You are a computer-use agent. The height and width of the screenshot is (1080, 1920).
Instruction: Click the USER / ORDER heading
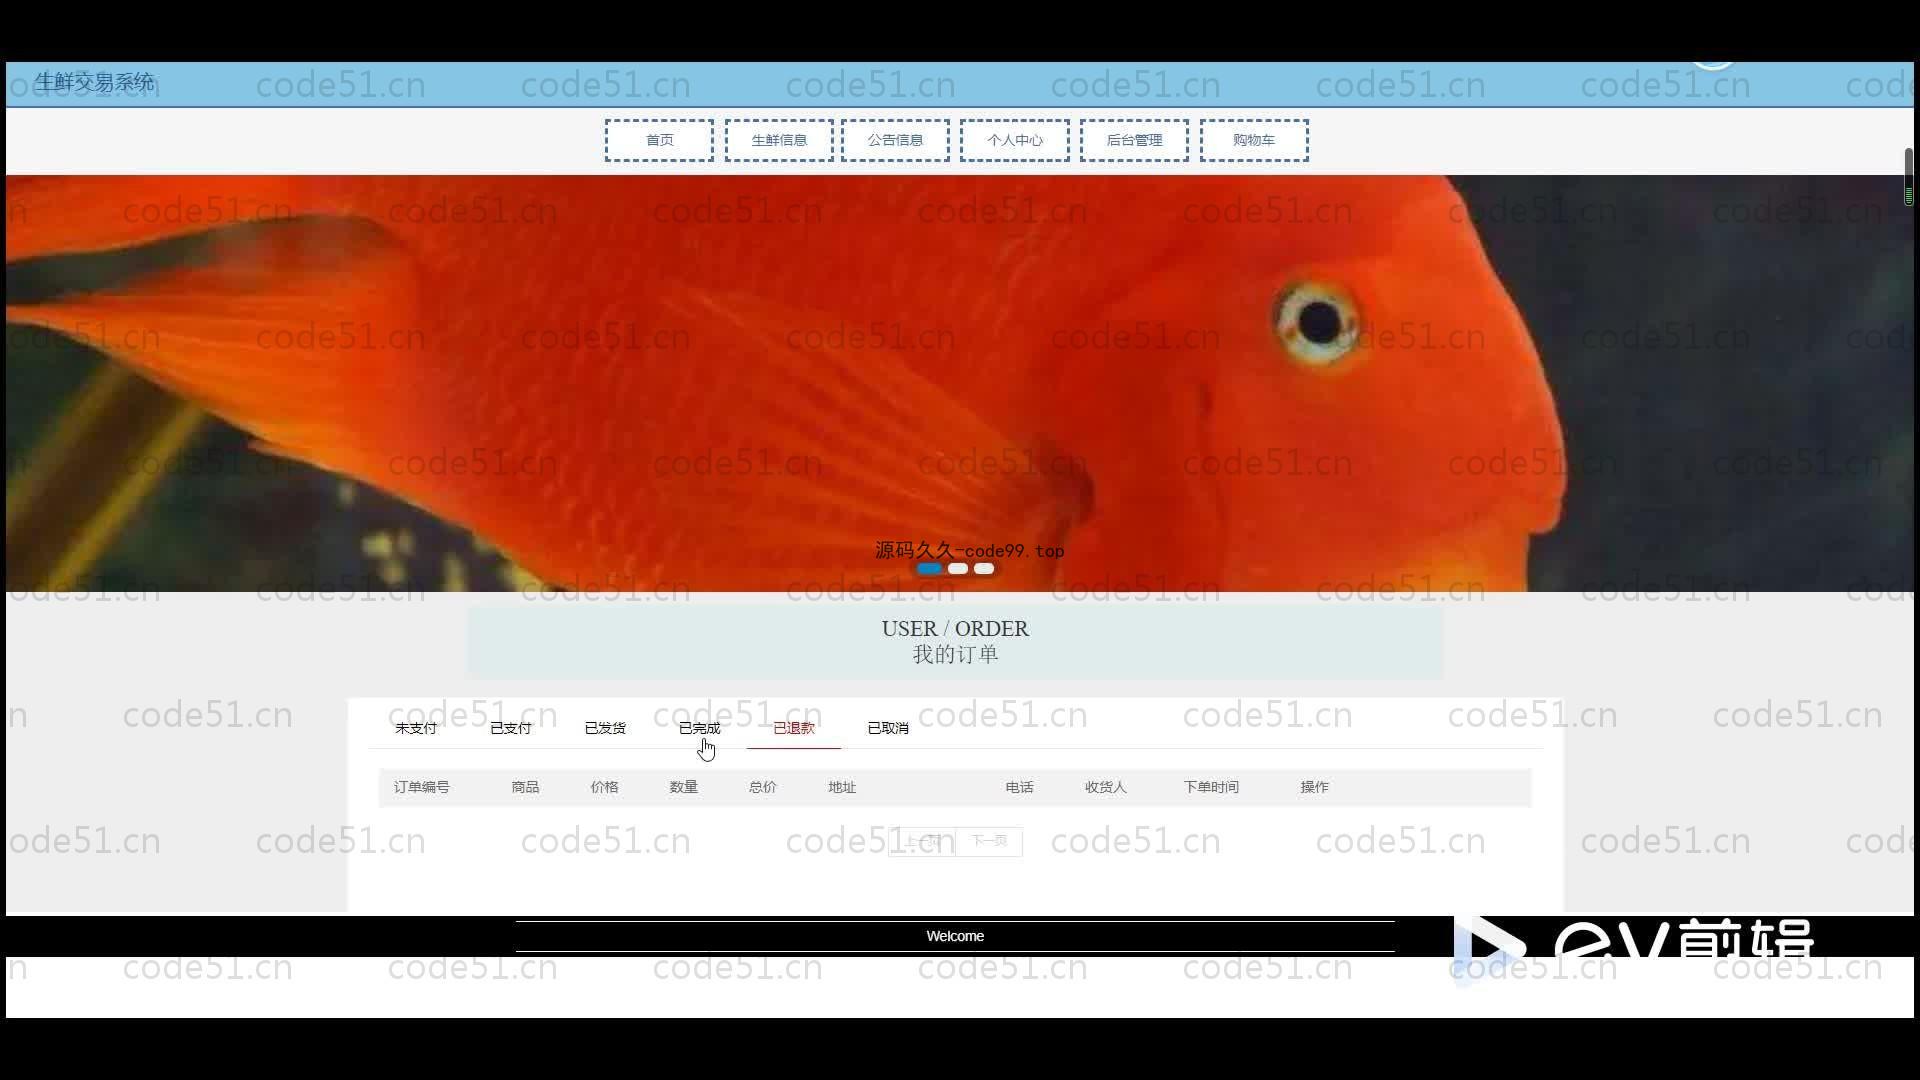pos(955,629)
